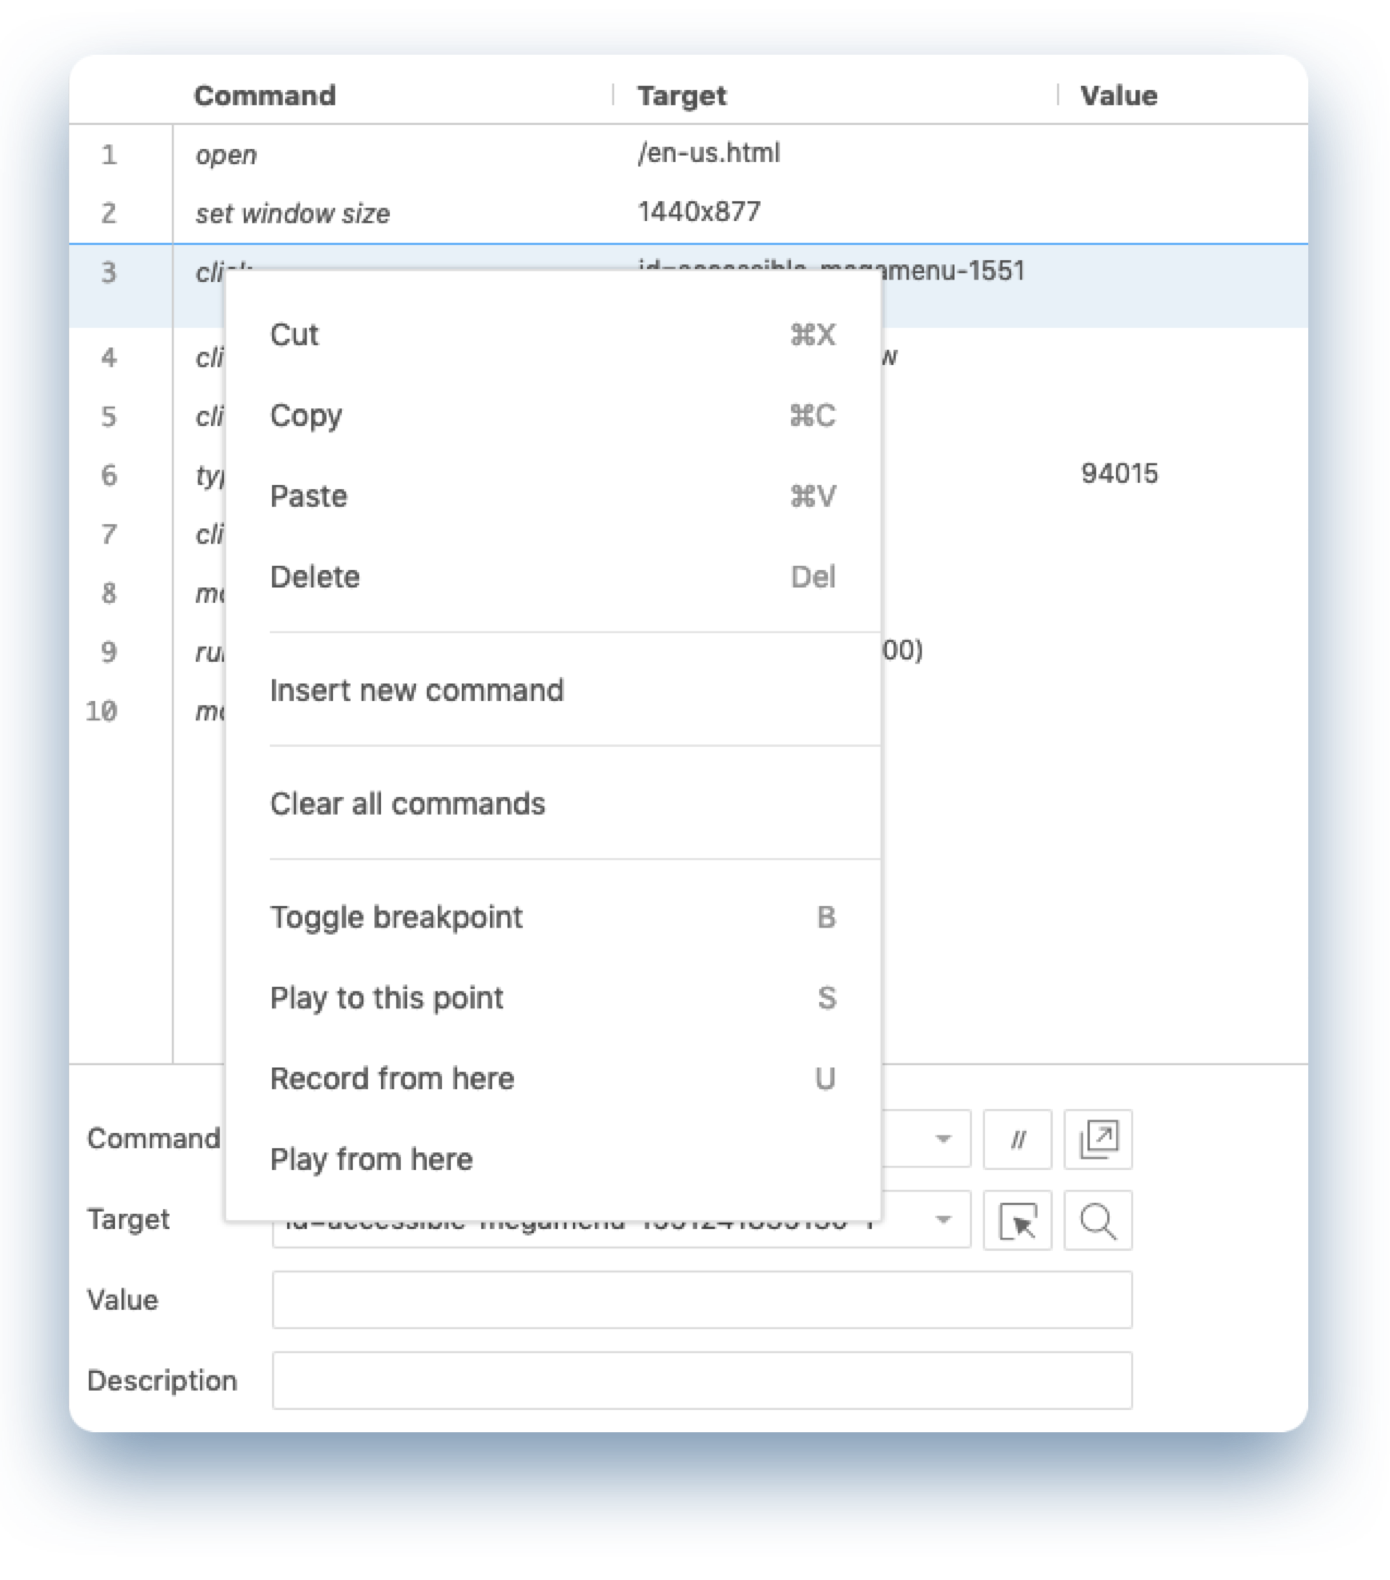Image resolution: width=1390 pixels, height=1580 pixels.
Task: Choose Paste from the context menu
Action: click(x=553, y=496)
